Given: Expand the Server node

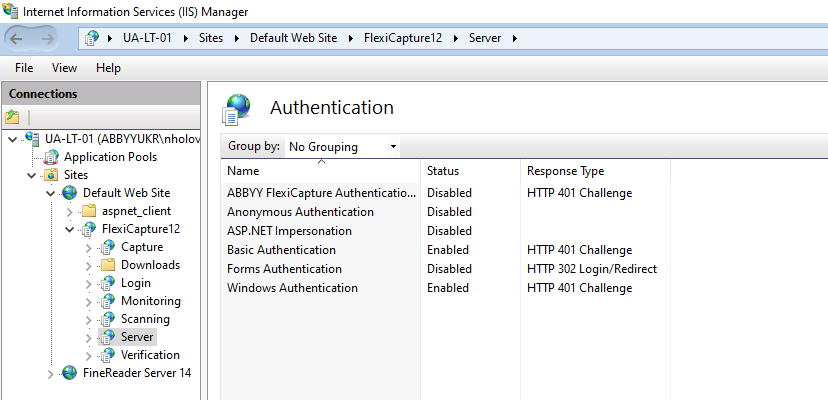Looking at the screenshot, I should click(x=89, y=337).
